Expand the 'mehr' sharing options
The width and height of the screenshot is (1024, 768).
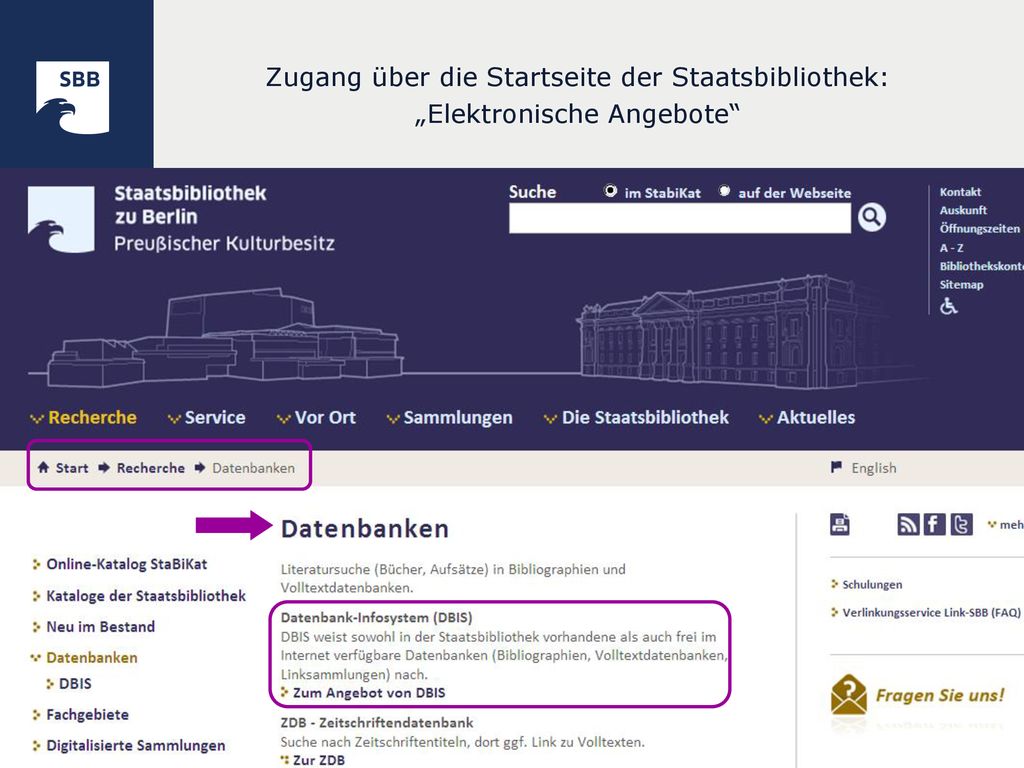coord(1006,524)
